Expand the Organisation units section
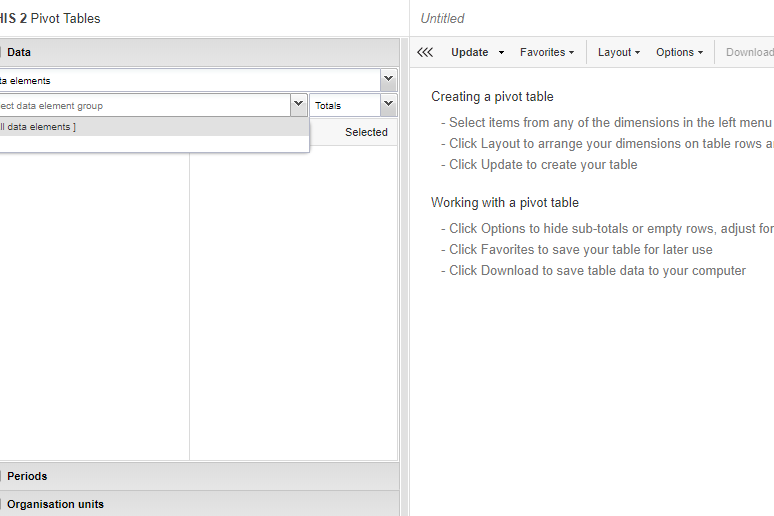The image size is (774, 516). 55,504
